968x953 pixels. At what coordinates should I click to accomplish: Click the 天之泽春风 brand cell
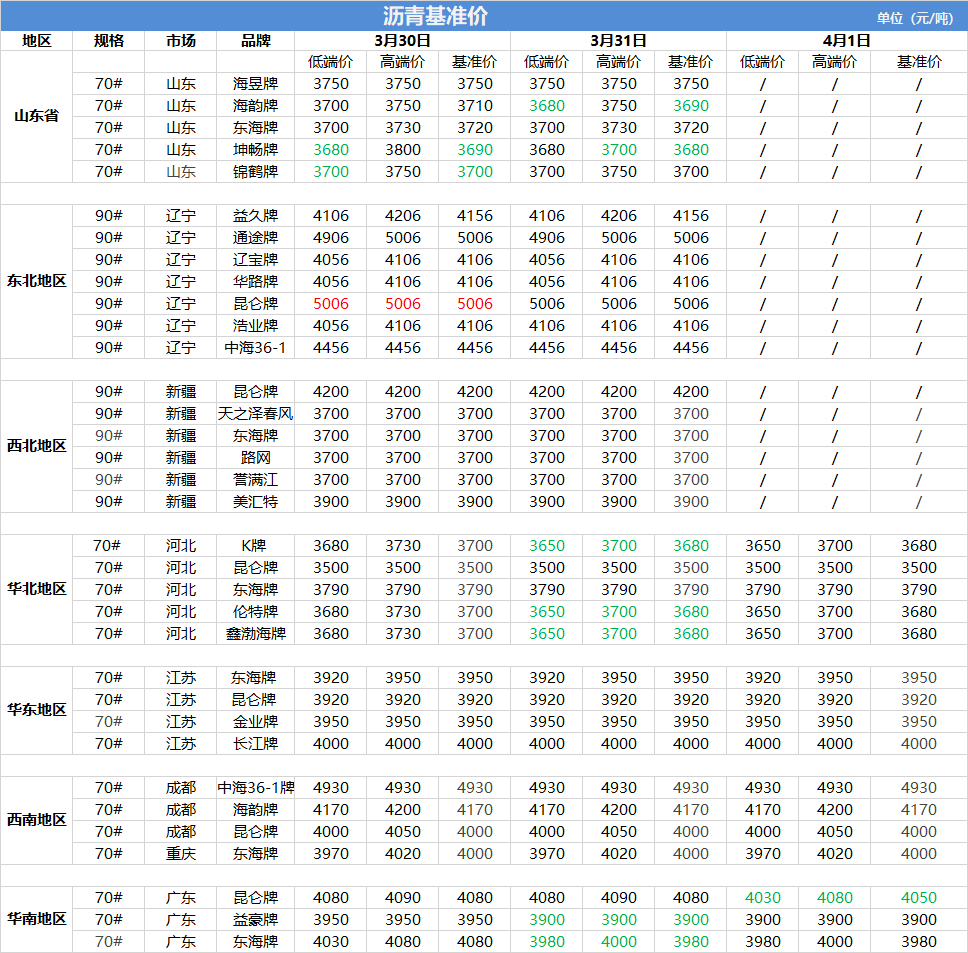click(256, 413)
